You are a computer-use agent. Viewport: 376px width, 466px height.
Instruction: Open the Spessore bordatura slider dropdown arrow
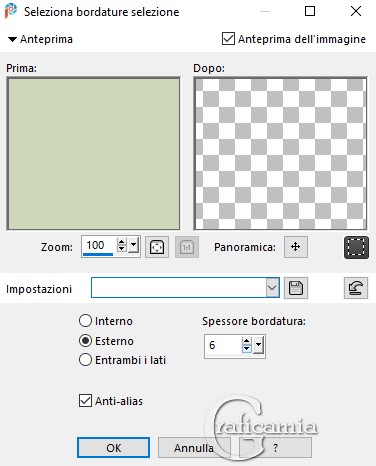coord(258,345)
